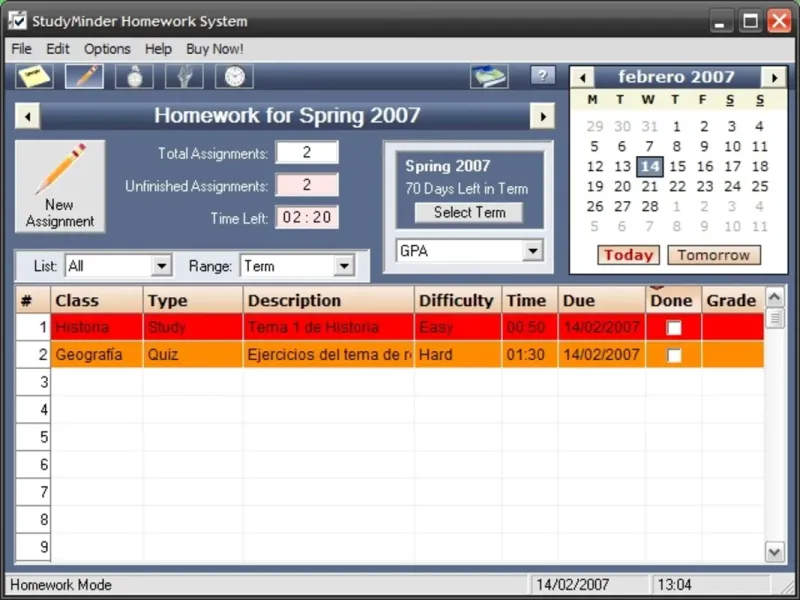Jump to Today in the calendar
The width and height of the screenshot is (800, 600).
click(x=628, y=255)
